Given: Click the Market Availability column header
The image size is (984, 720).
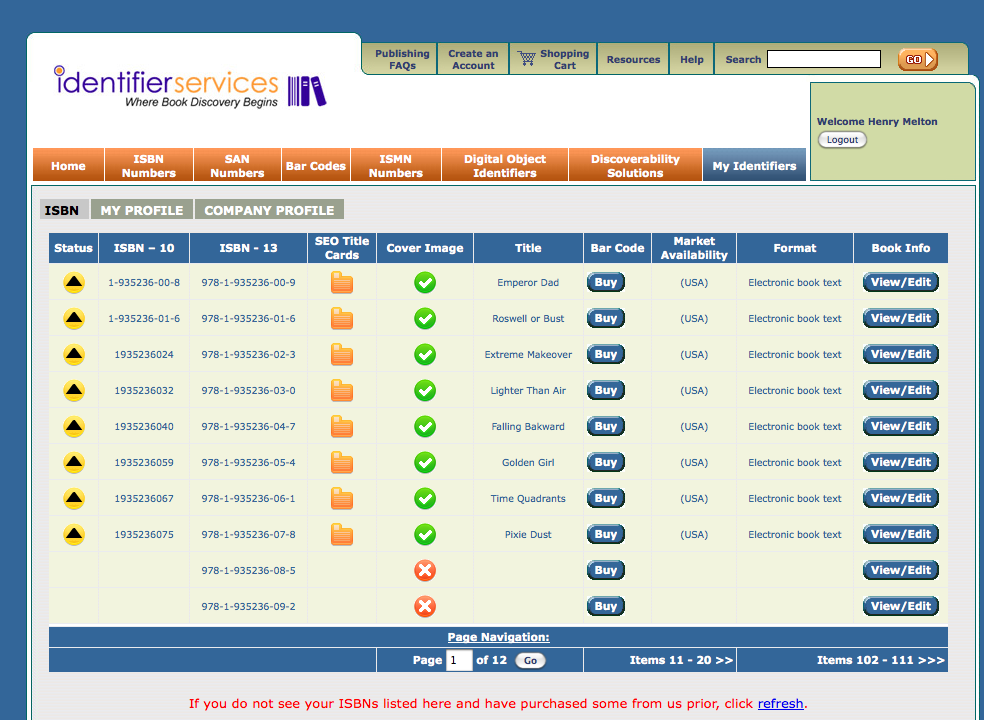Looking at the screenshot, I should pyautogui.click(x=694, y=248).
